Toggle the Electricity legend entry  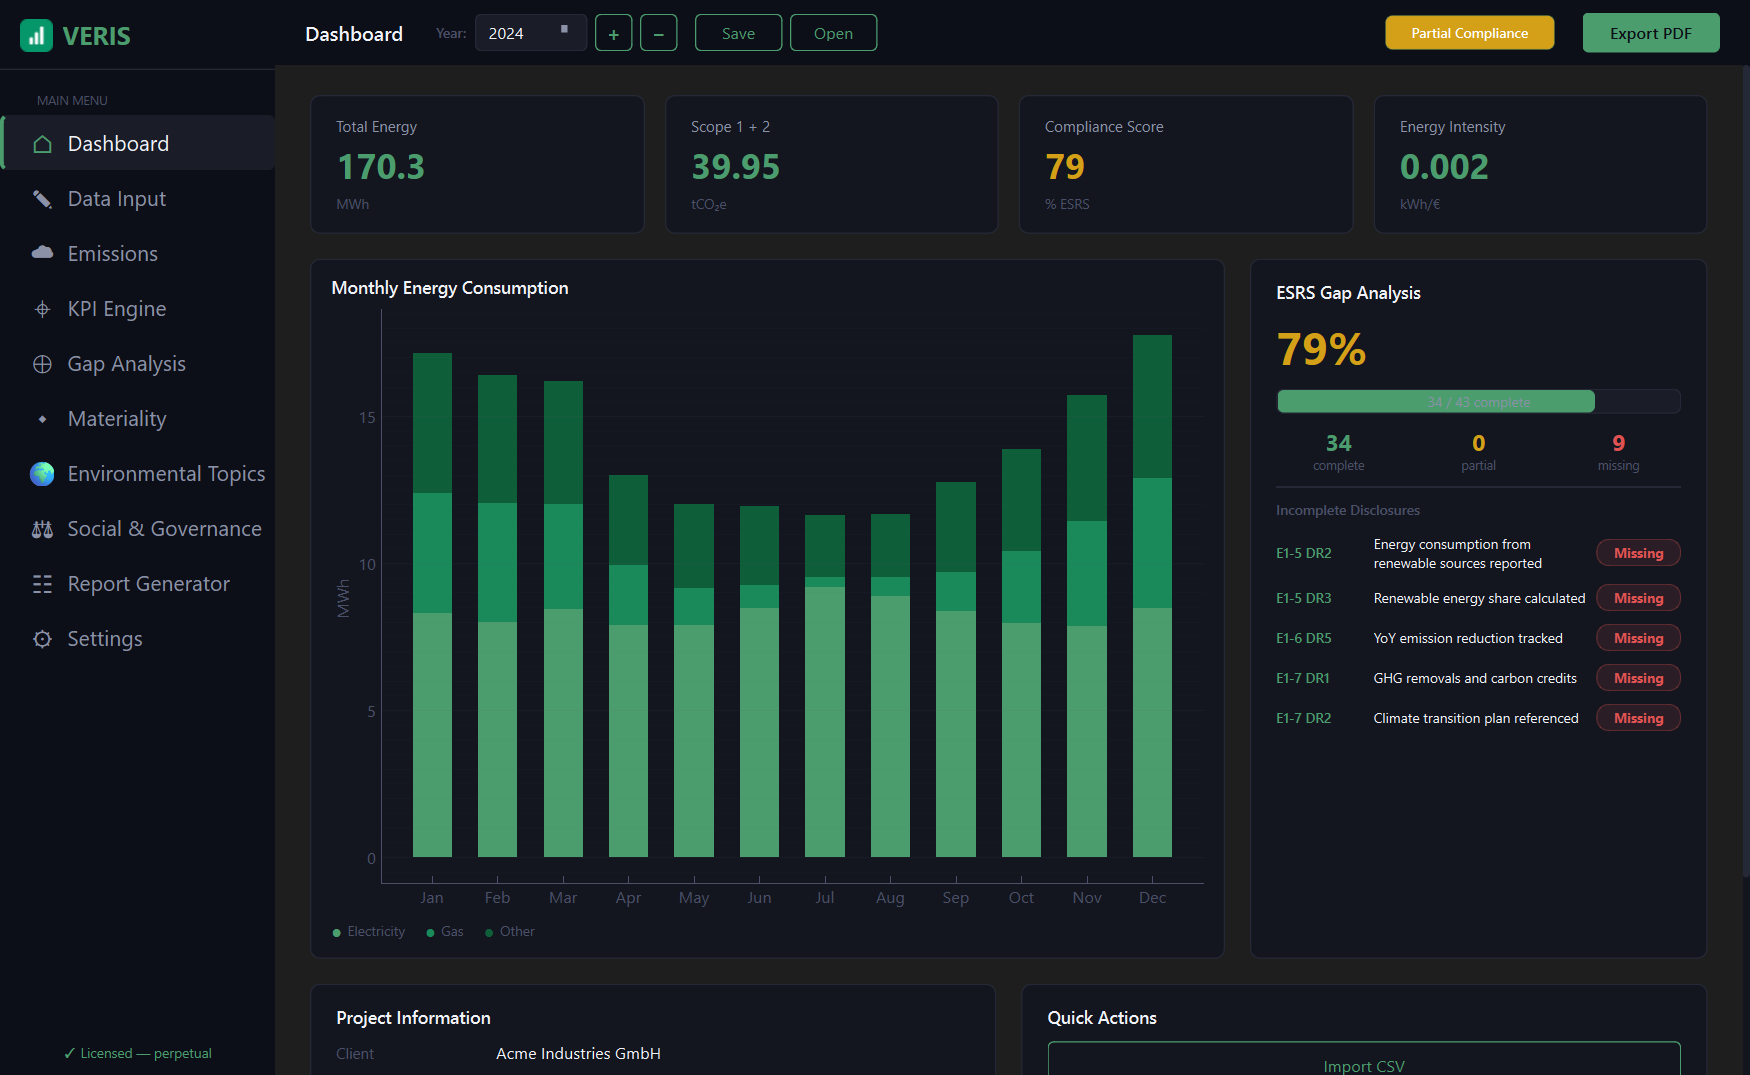369,932
